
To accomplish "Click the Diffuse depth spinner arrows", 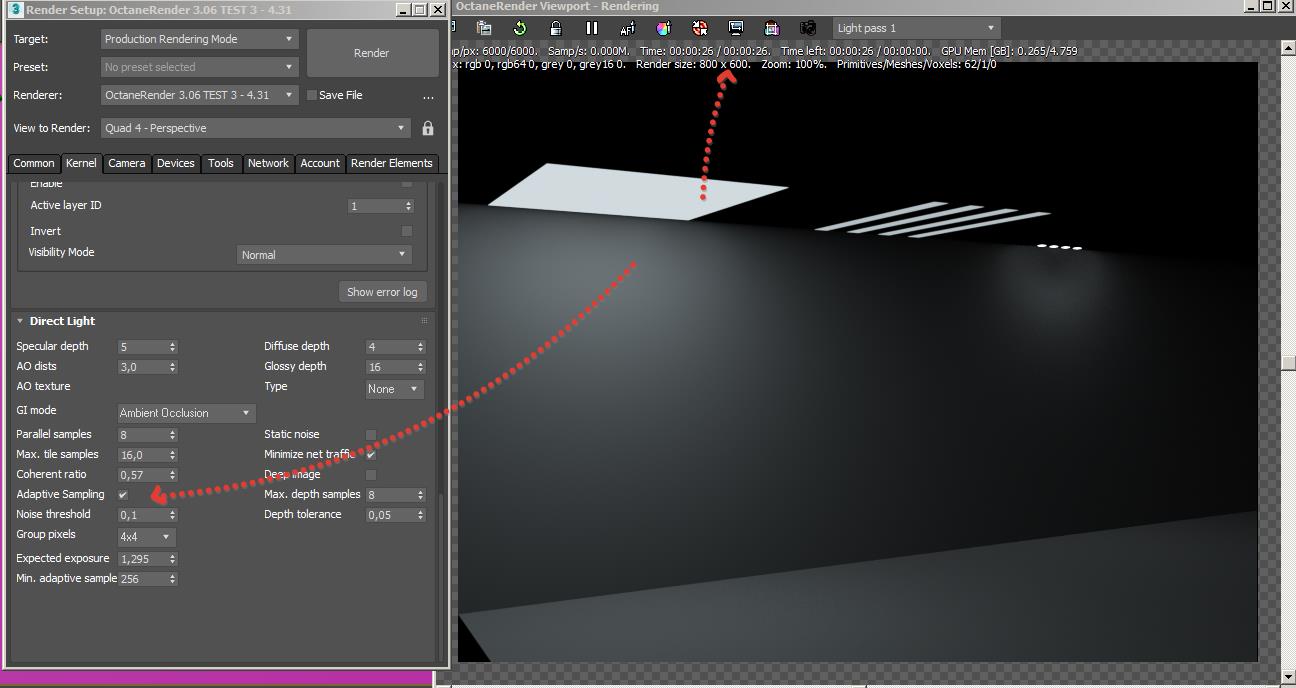I will (420, 347).
